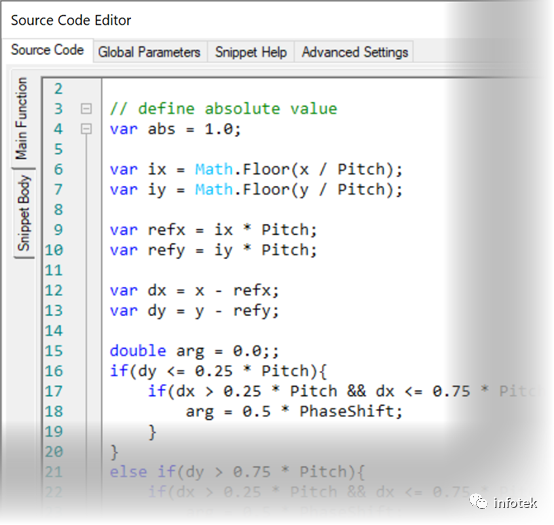This screenshot has height=525, width=554.
Task: Click the 'var dy = y - refy;' line
Action: click(x=194, y=311)
